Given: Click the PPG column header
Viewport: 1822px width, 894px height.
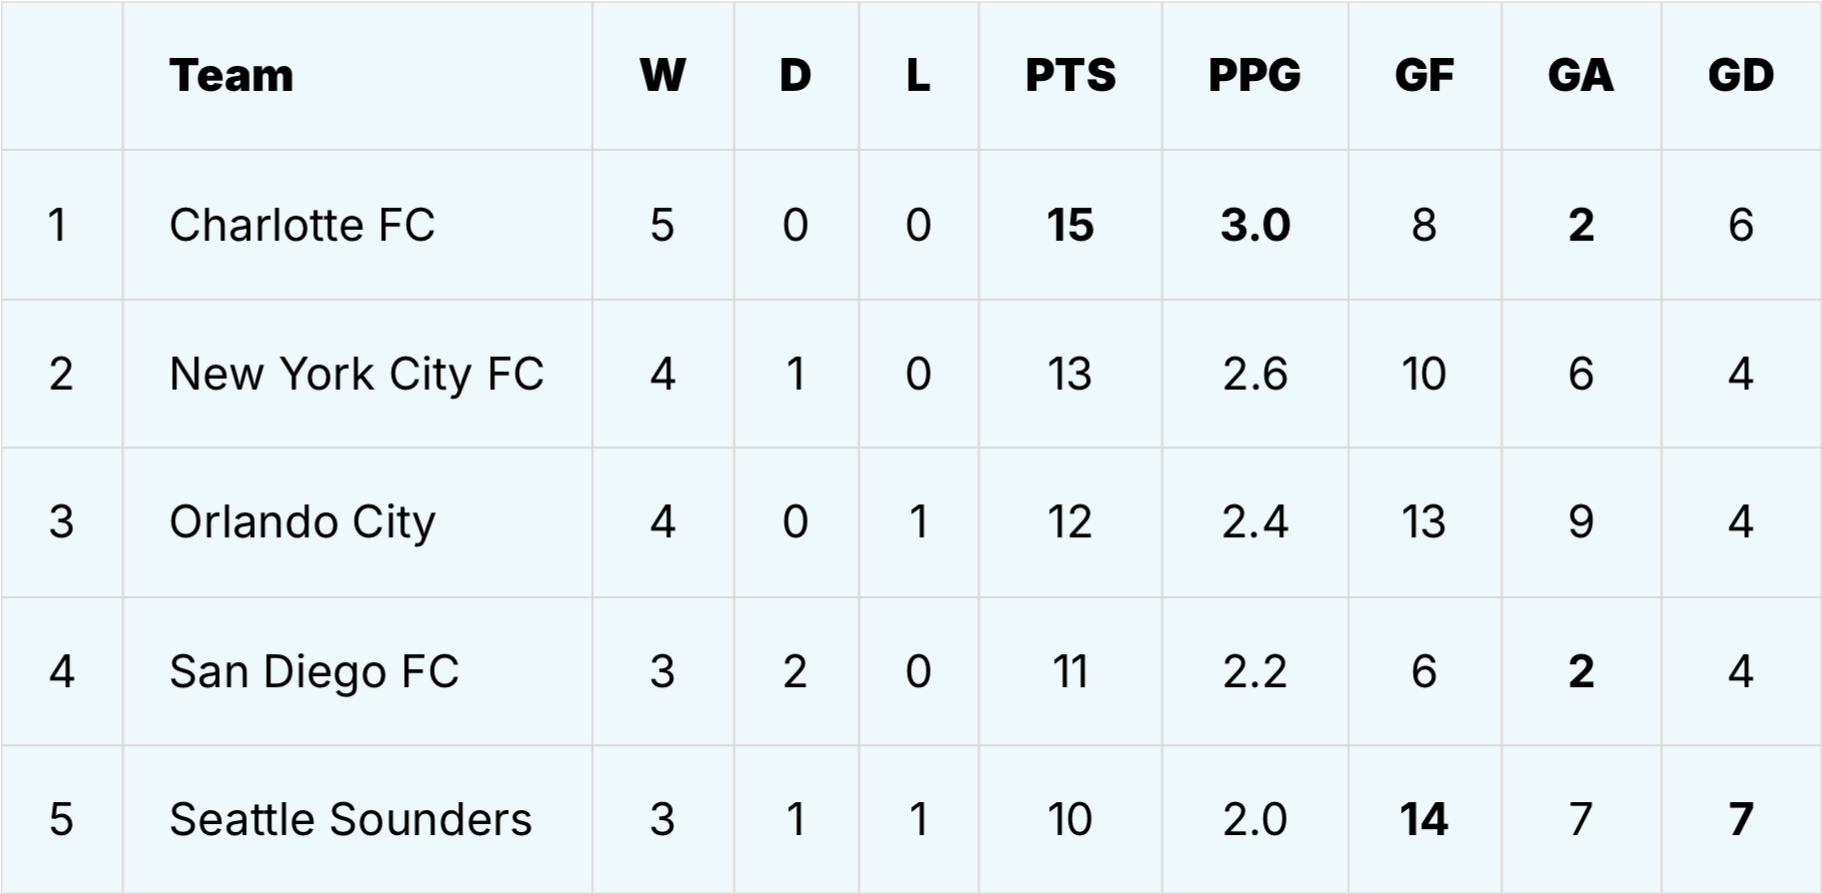Looking at the screenshot, I should coord(1255,76).
